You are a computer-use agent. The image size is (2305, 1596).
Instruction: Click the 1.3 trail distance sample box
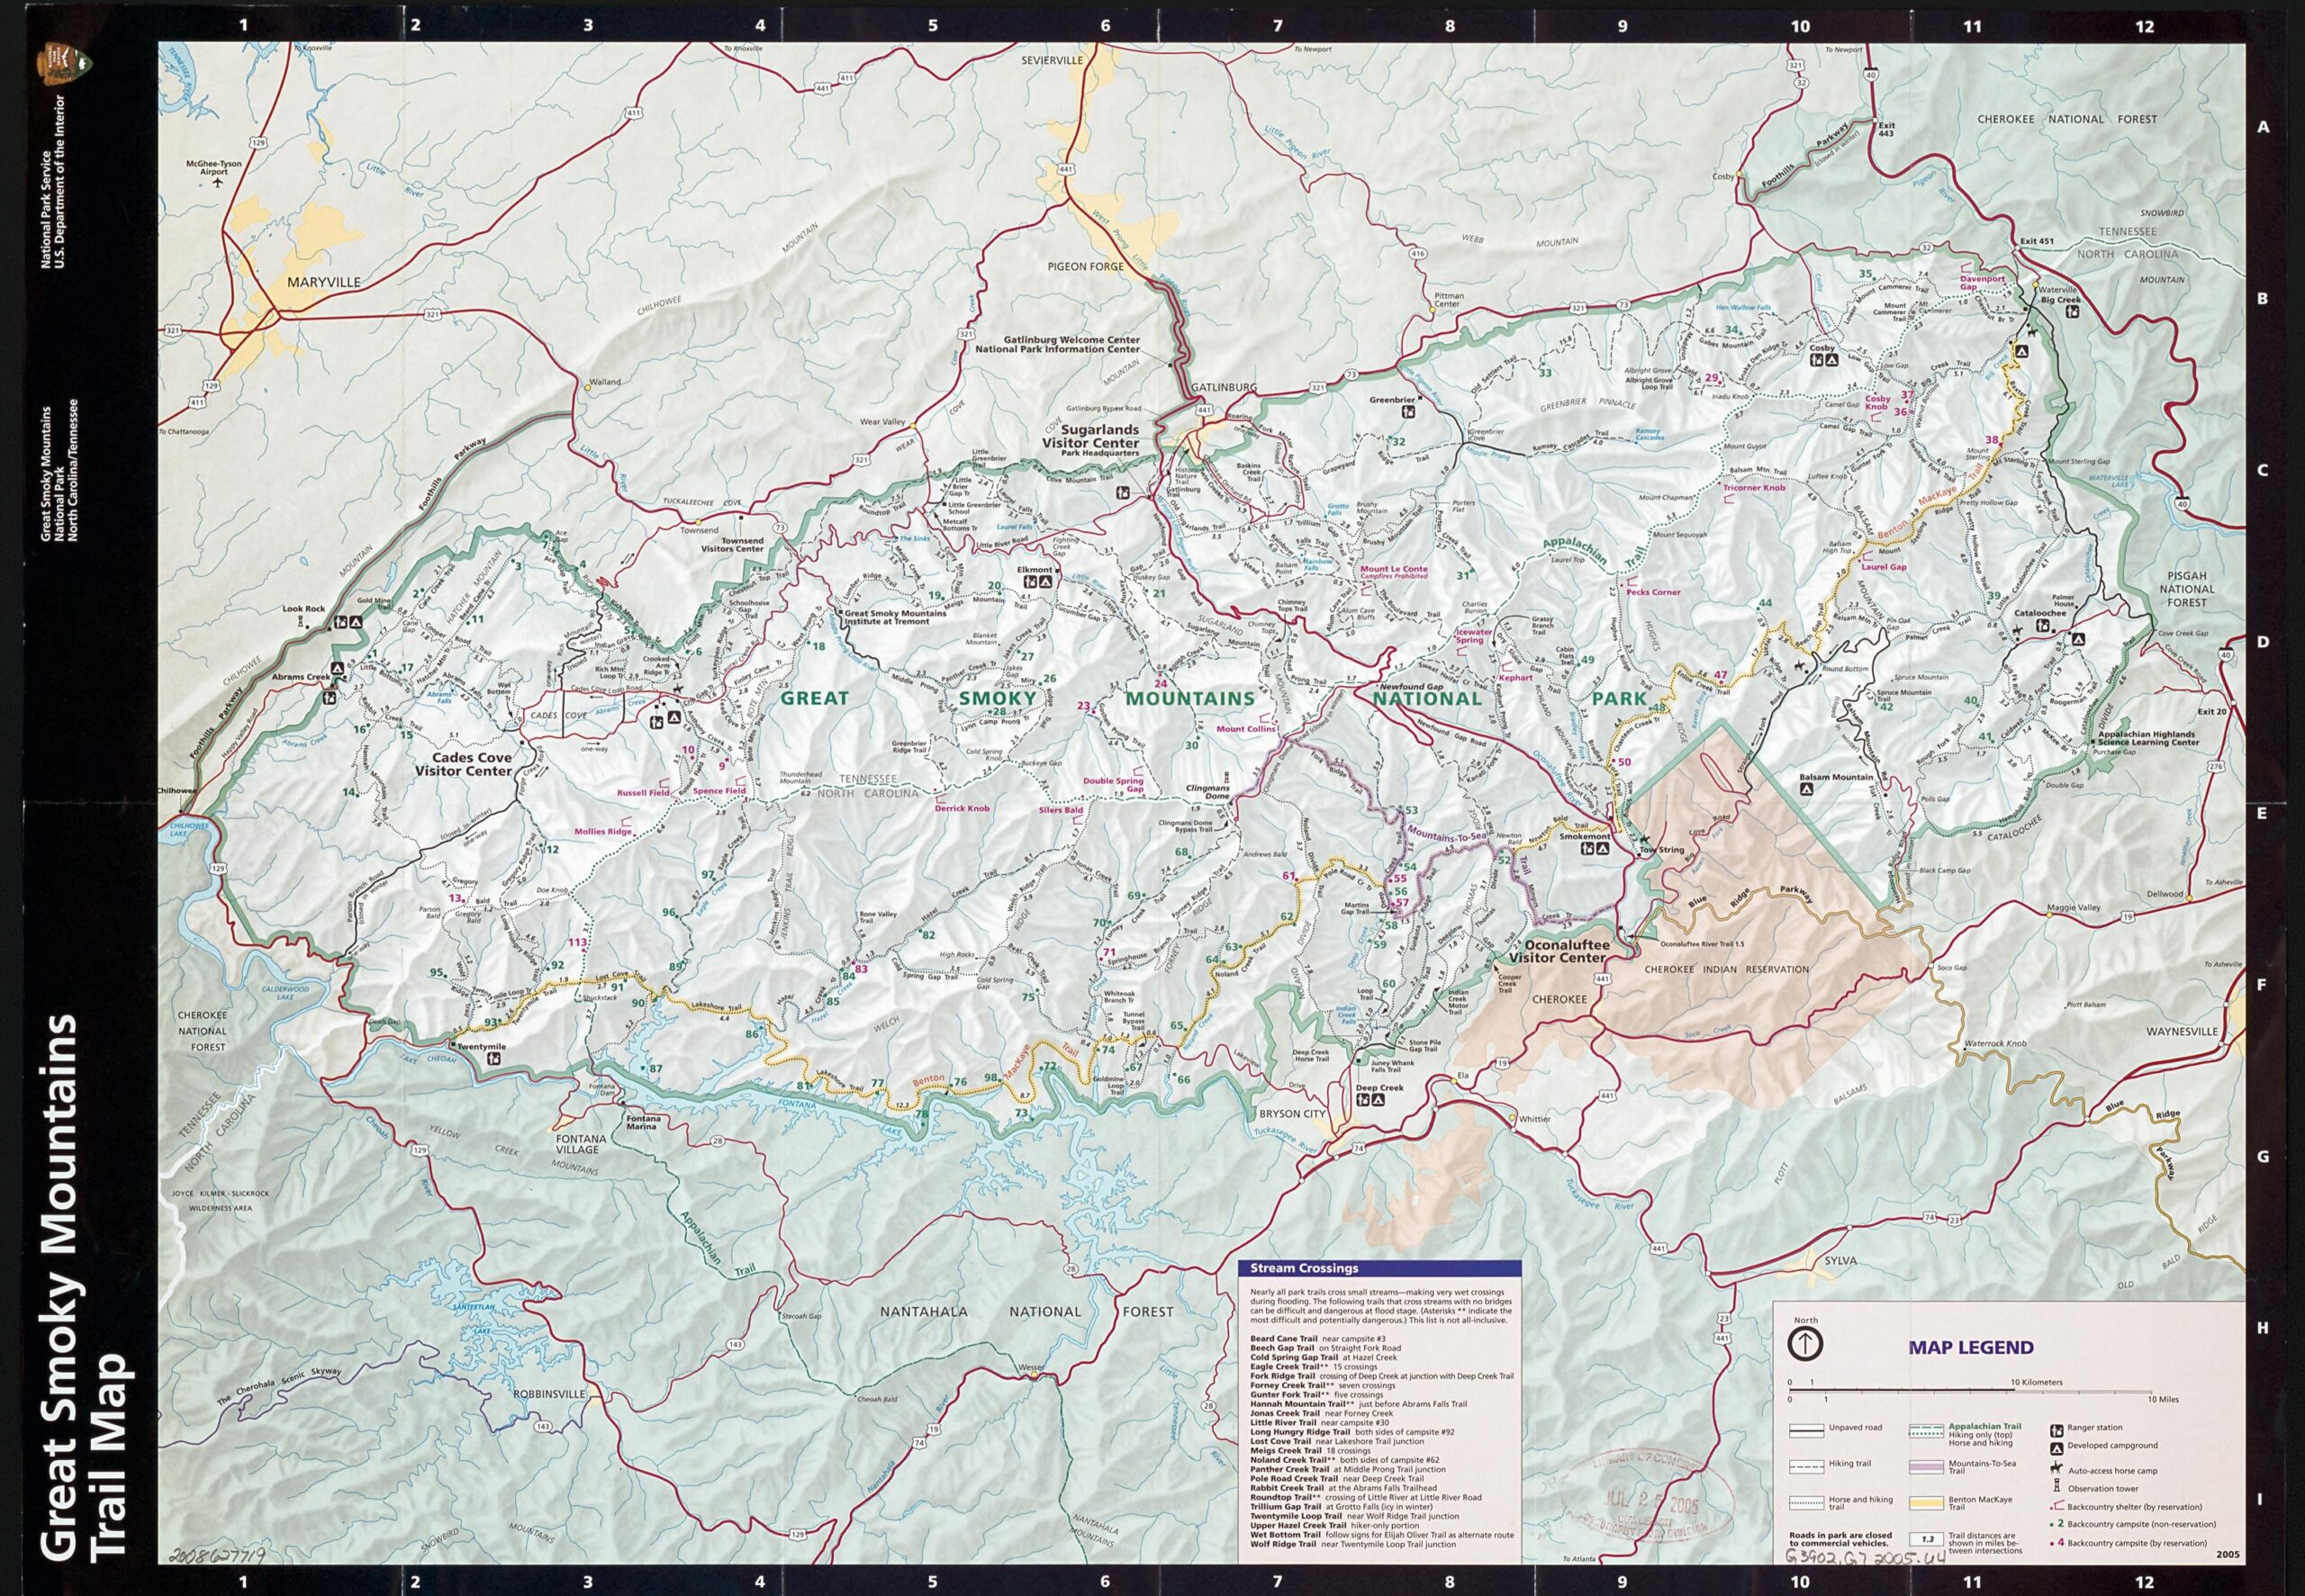pos(1927,1538)
